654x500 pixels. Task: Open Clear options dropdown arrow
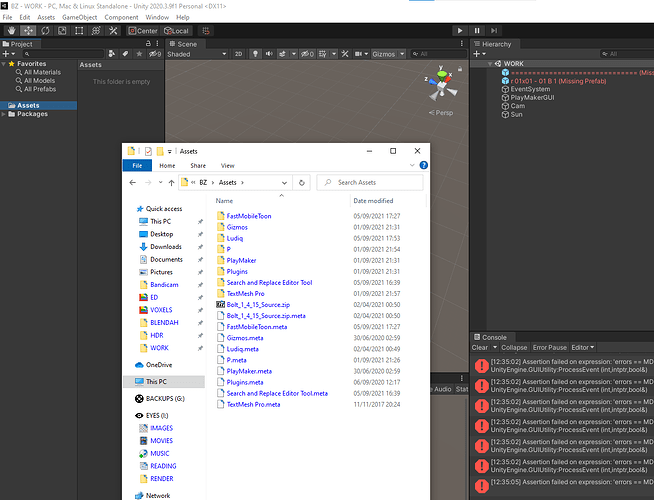tap(495, 347)
